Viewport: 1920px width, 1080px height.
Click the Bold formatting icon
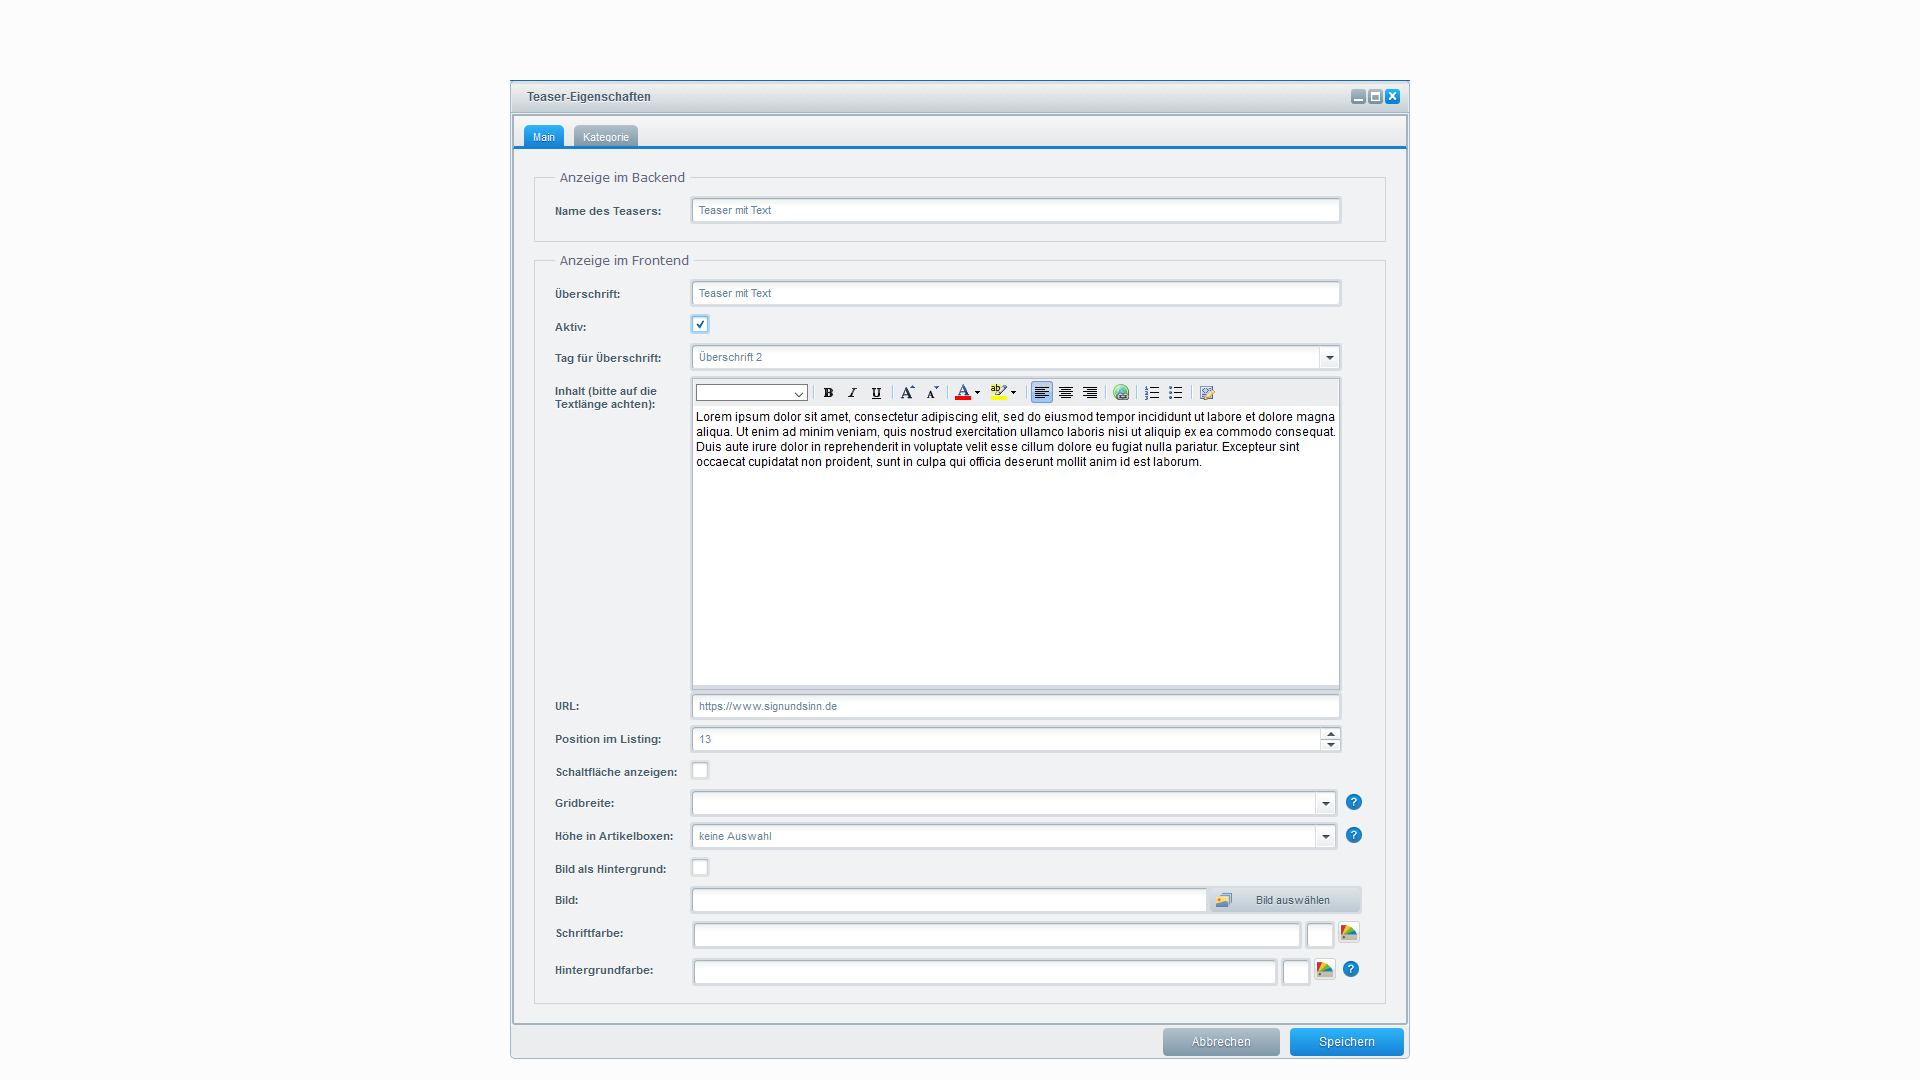point(825,393)
